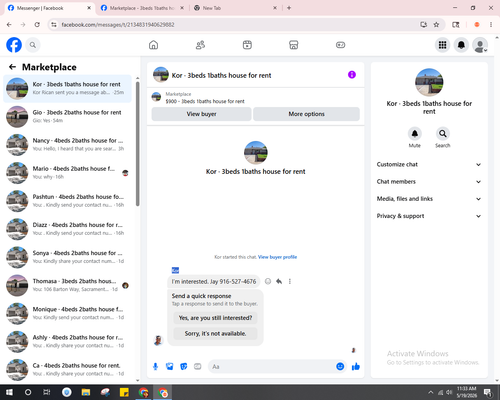Screen dimensions: 500x400
Task: Open more options dots beside the message
Action: point(290,281)
